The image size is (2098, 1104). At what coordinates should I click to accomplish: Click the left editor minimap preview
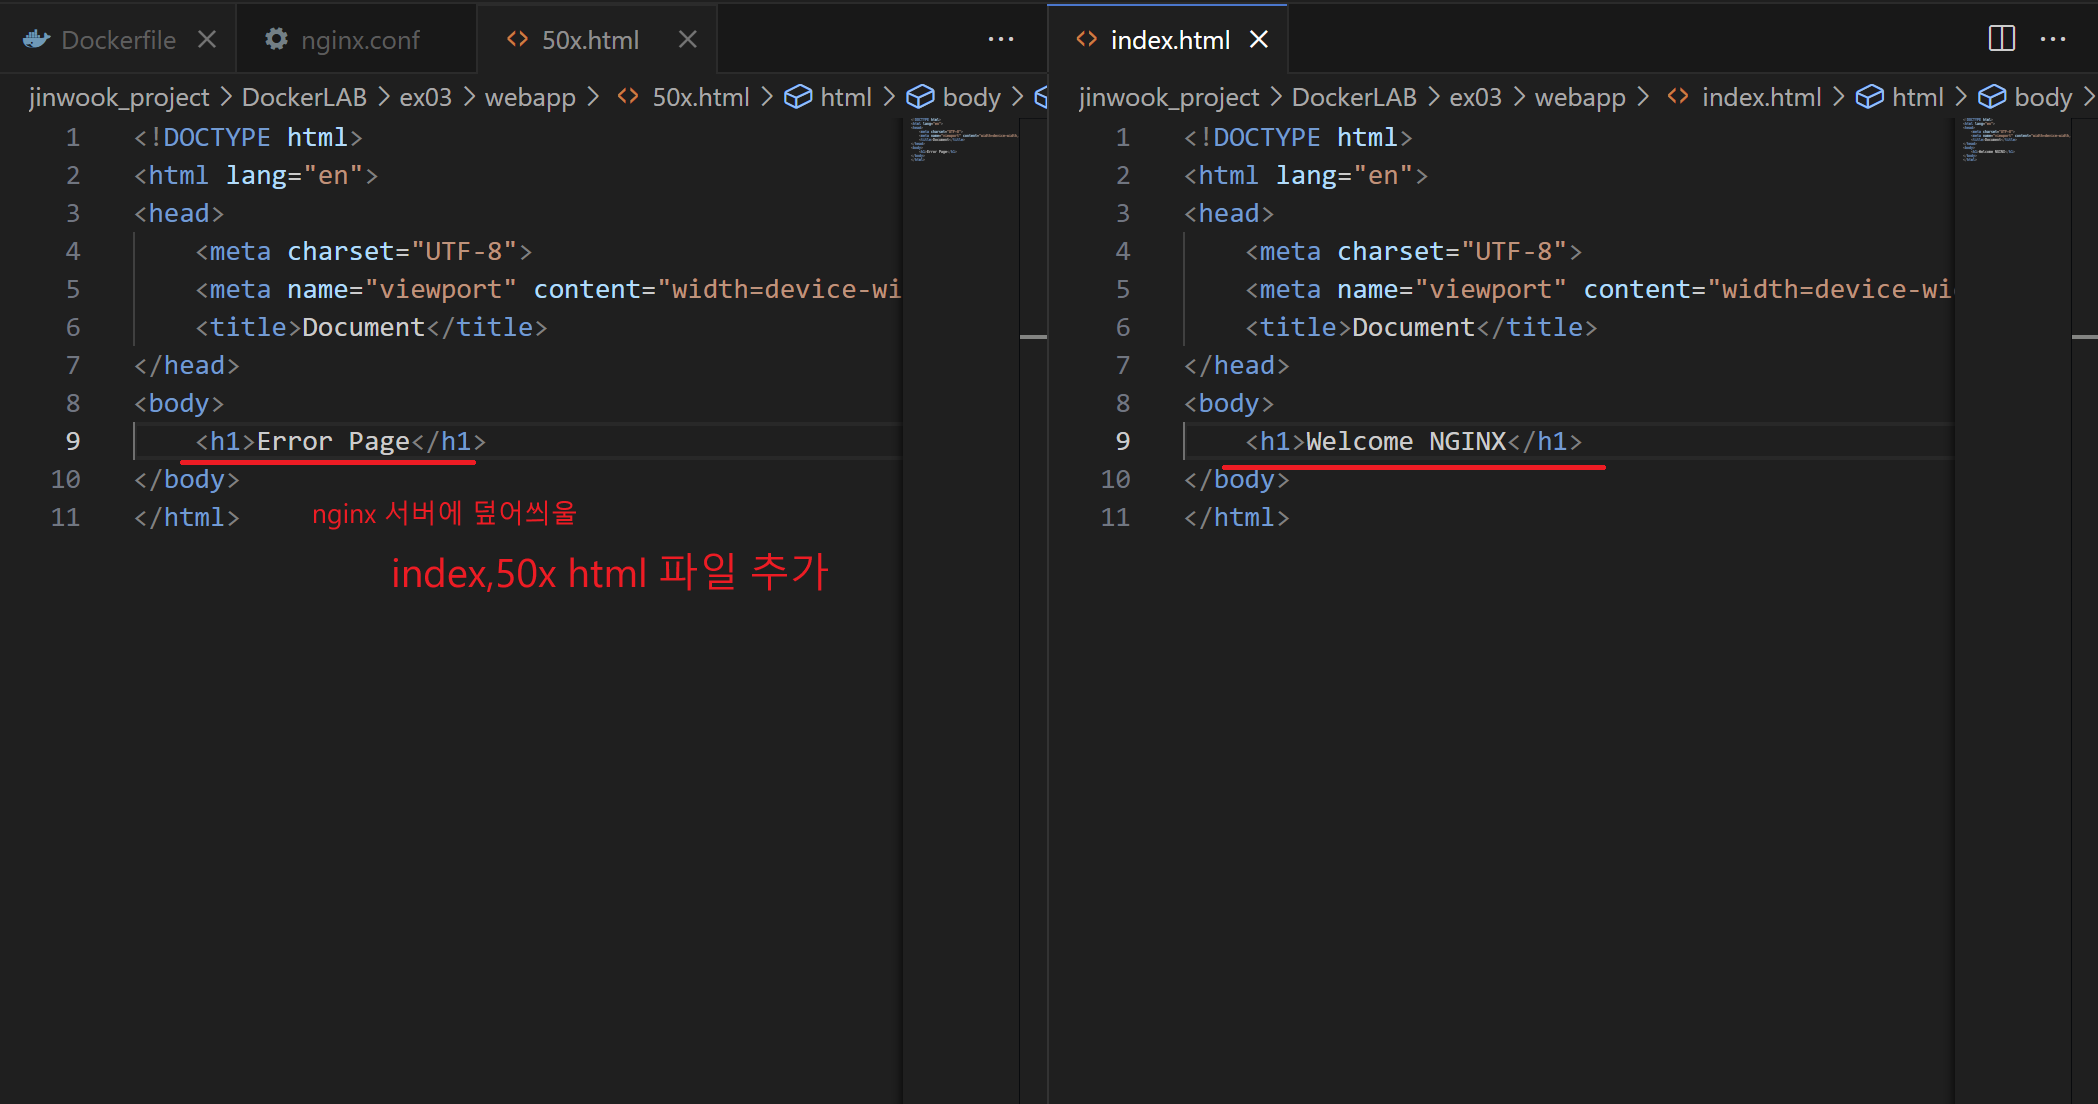[x=960, y=140]
